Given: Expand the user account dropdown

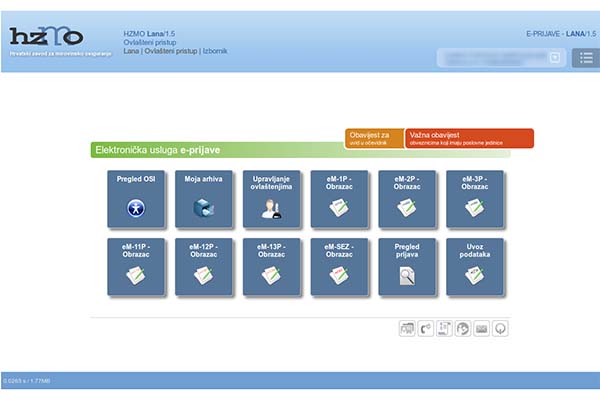Looking at the screenshot, I should [556, 57].
